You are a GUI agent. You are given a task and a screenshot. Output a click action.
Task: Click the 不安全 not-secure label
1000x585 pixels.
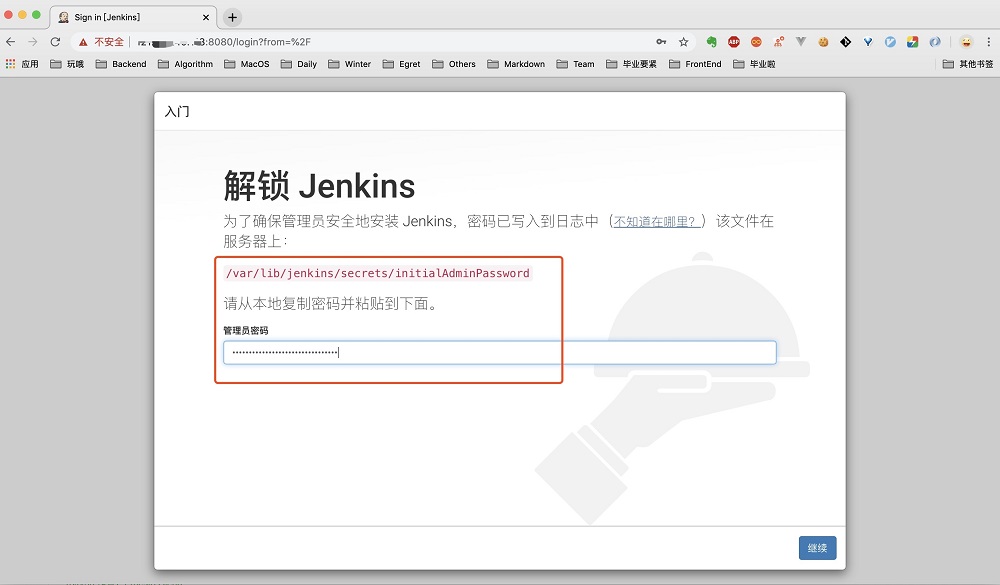point(109,42)
